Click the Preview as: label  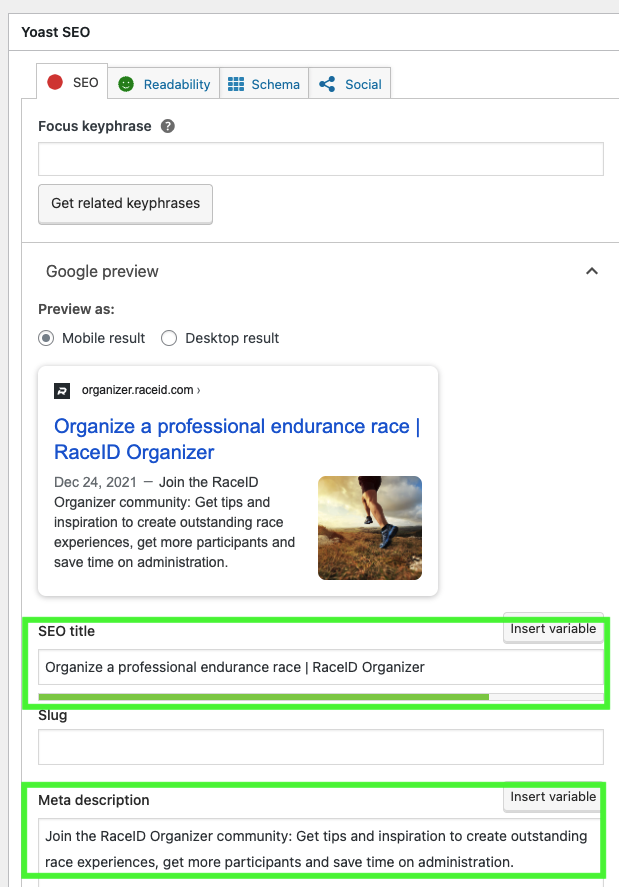click(x=76, y=309)
